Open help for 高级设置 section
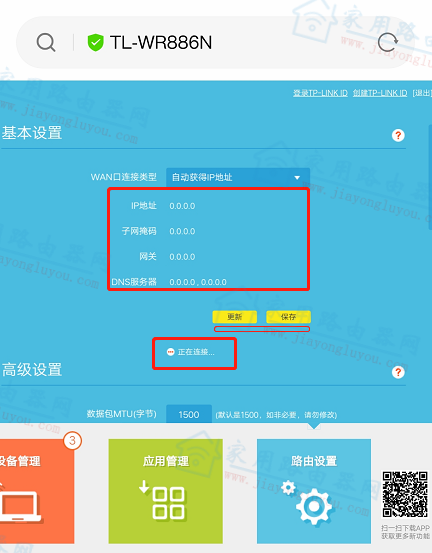This screenshot has width=432, height=553. click(398, 372)
